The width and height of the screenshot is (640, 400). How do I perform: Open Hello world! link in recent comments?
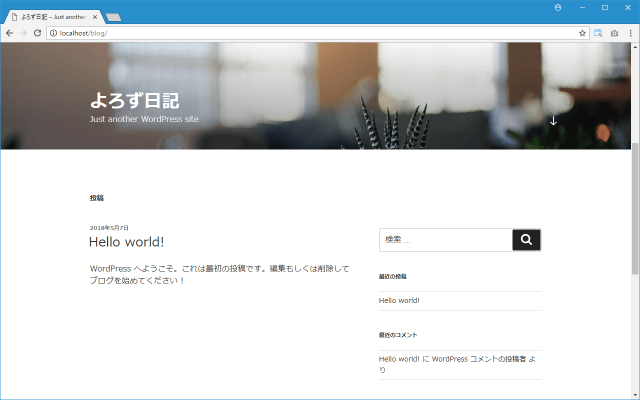pyautogui.click(x=399, y=359)
